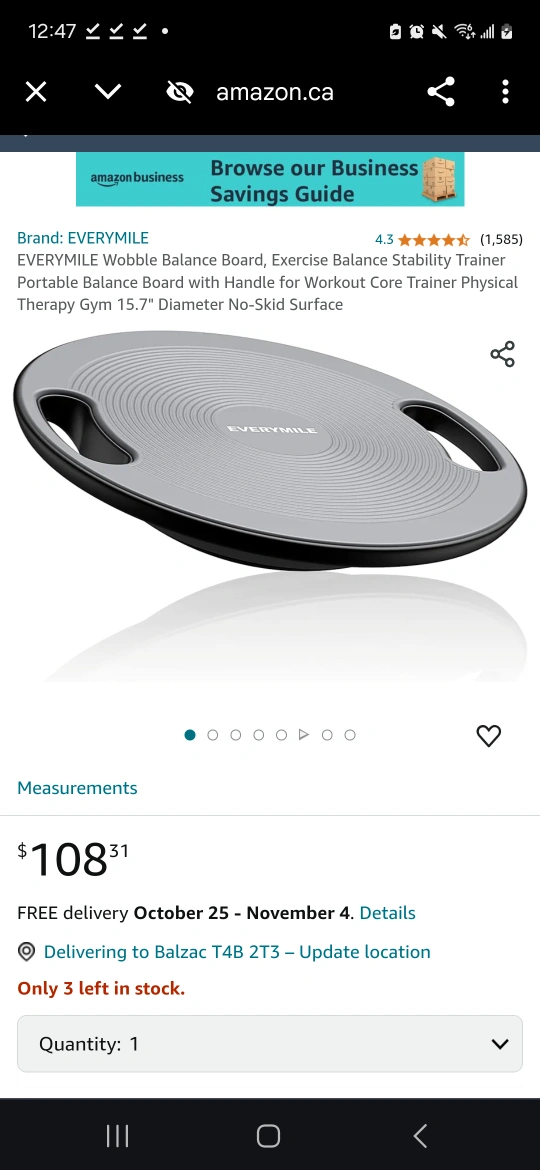The image size is (540, 1170).
Task: Share this product using image share icon
Action: pos(503,354)
